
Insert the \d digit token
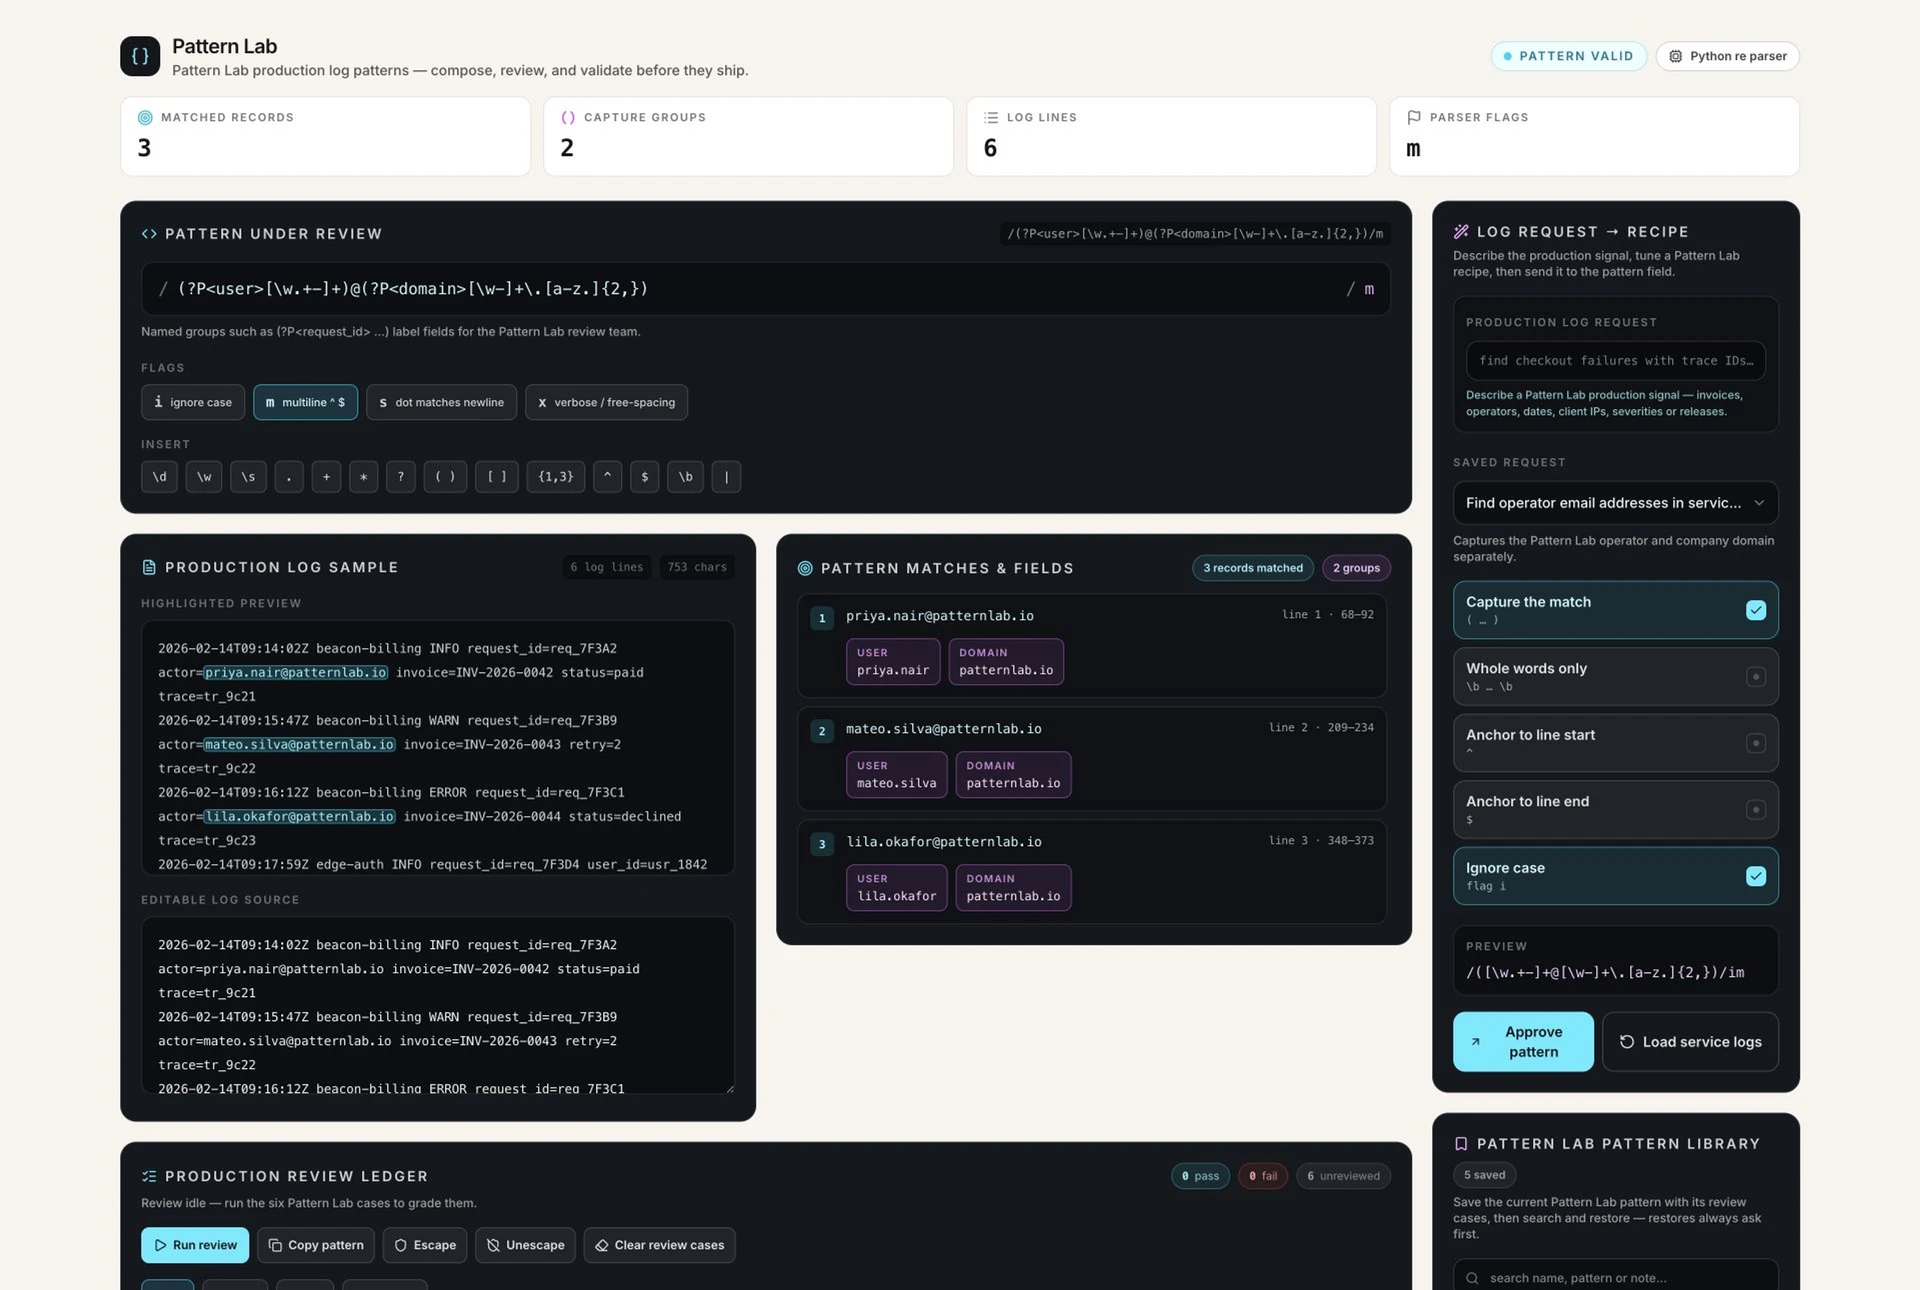click(x=159, y=477)
